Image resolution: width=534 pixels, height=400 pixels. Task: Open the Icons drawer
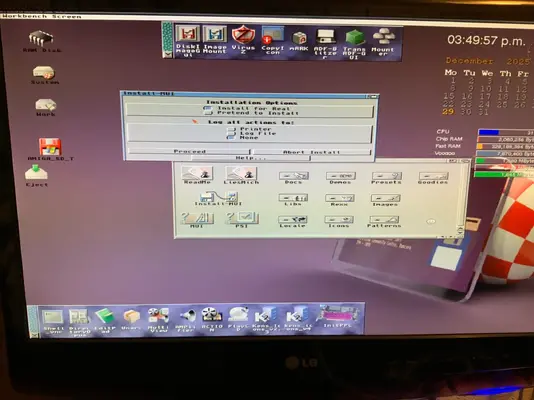click(339, 221)
